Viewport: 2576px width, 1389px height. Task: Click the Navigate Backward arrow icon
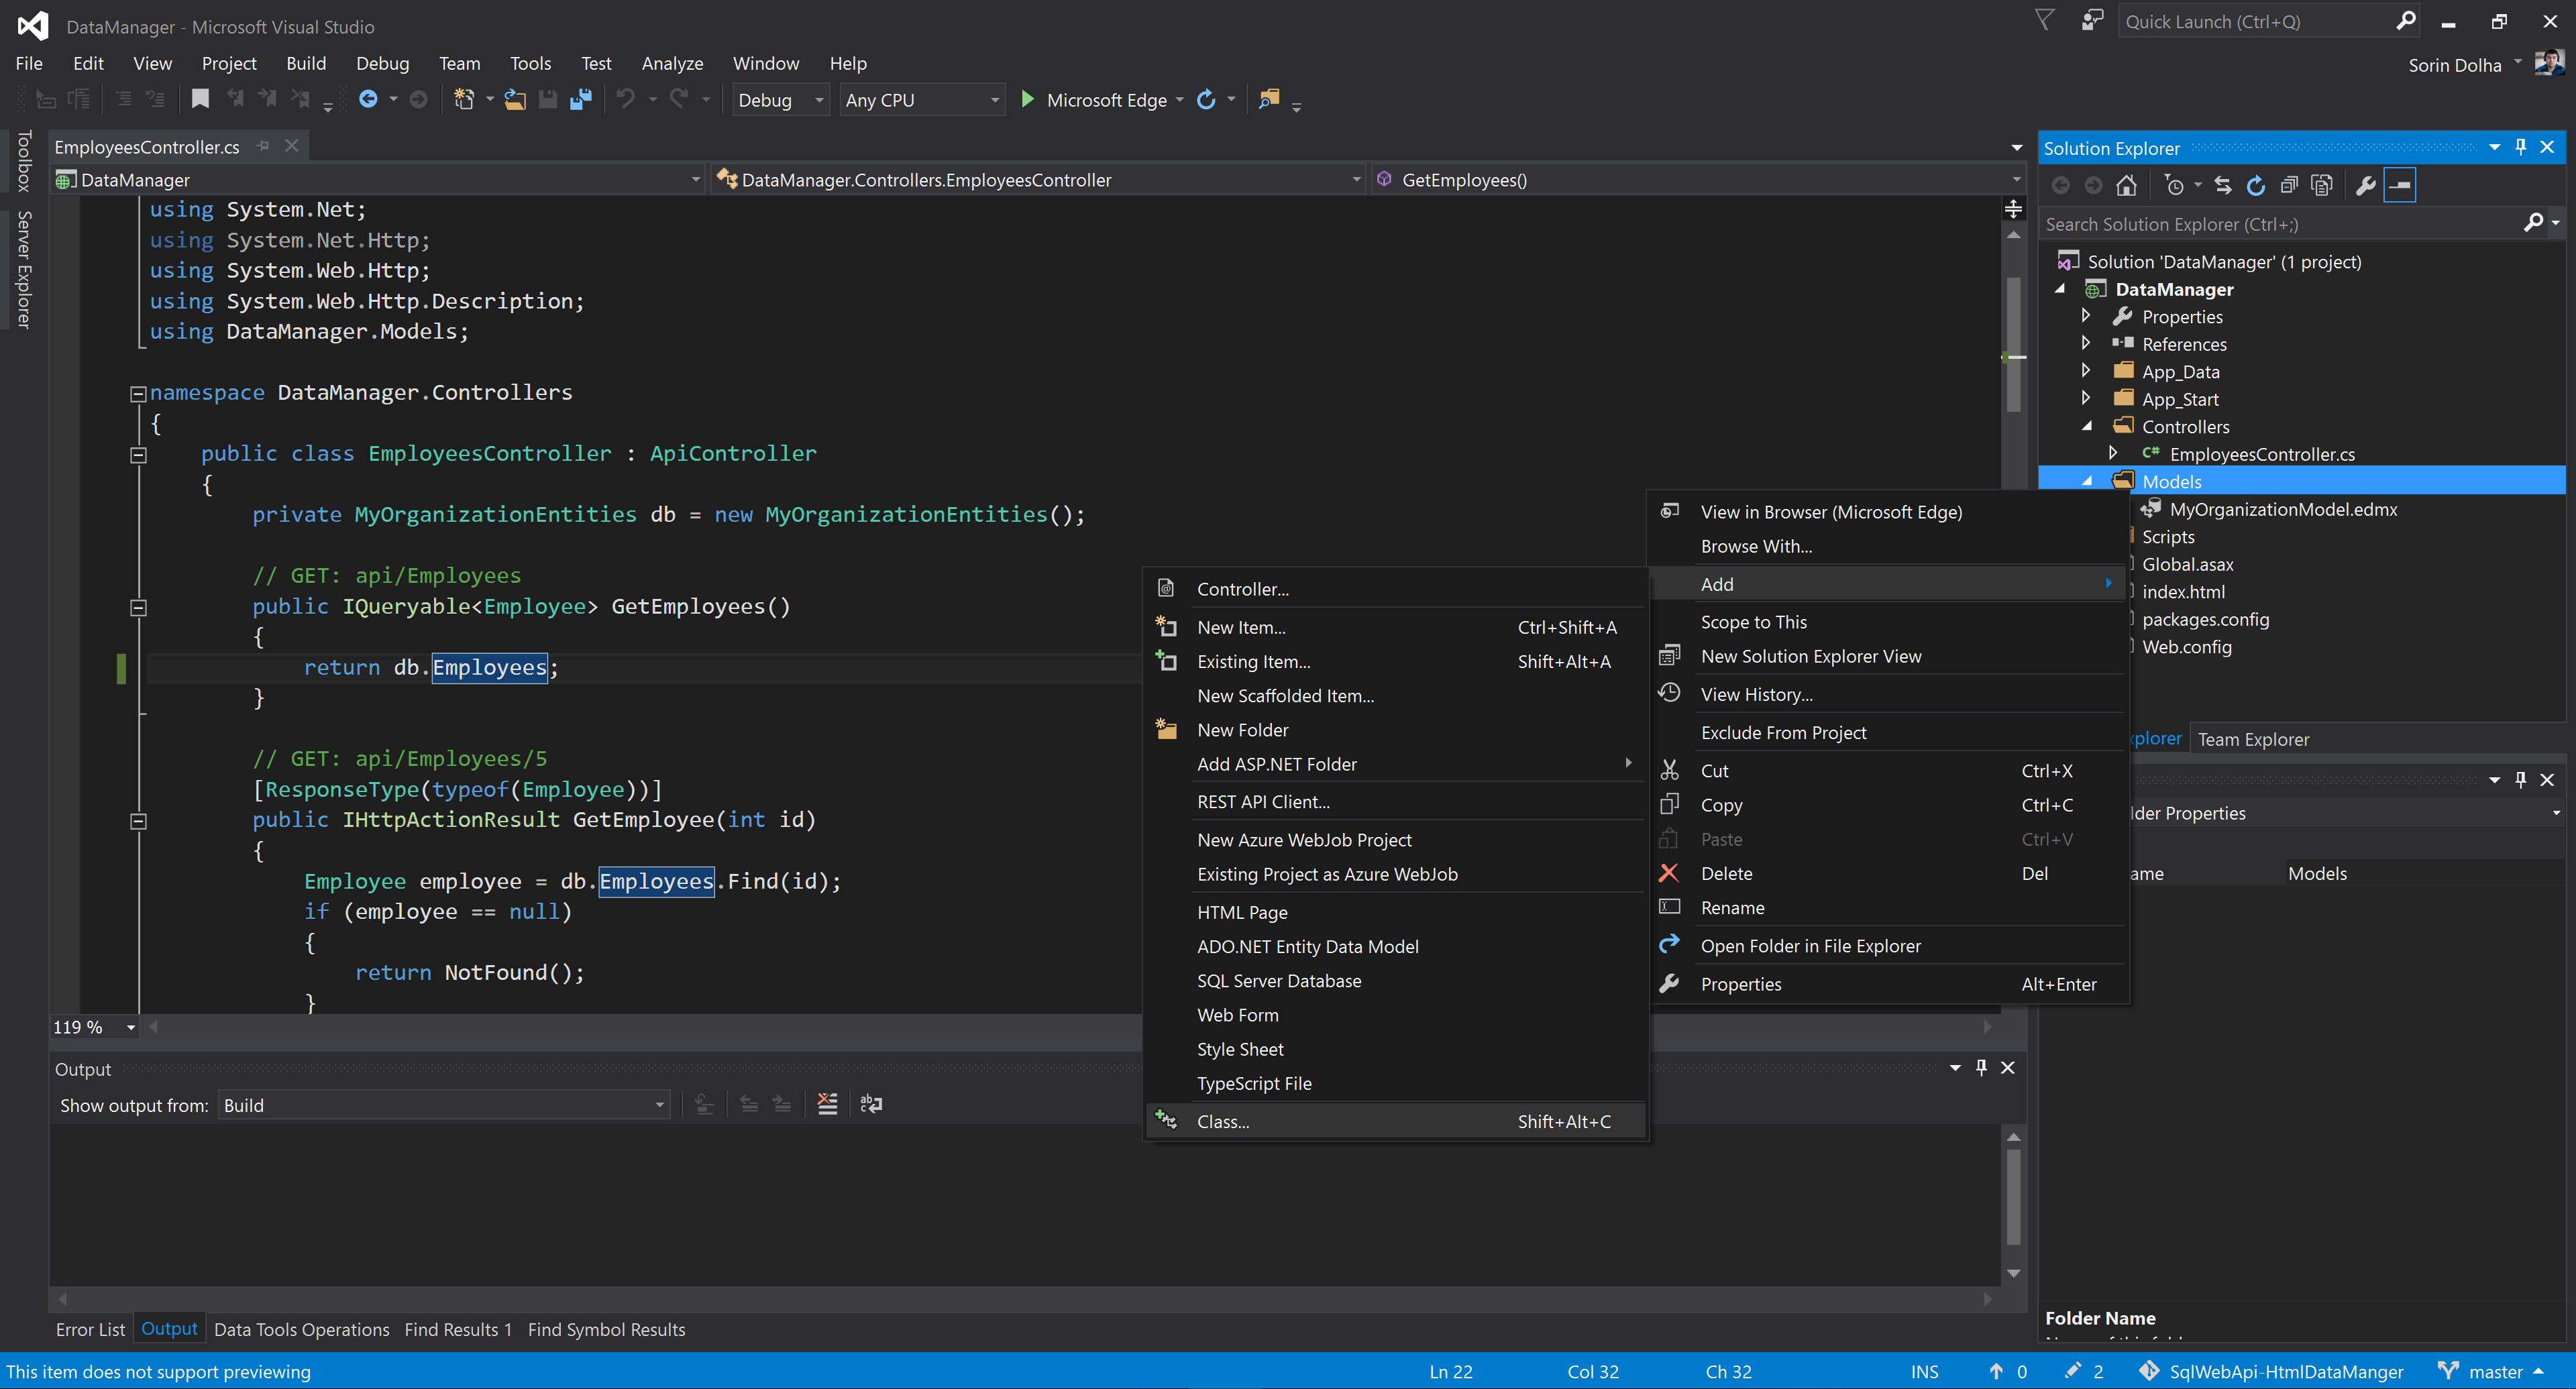(368, 100)
